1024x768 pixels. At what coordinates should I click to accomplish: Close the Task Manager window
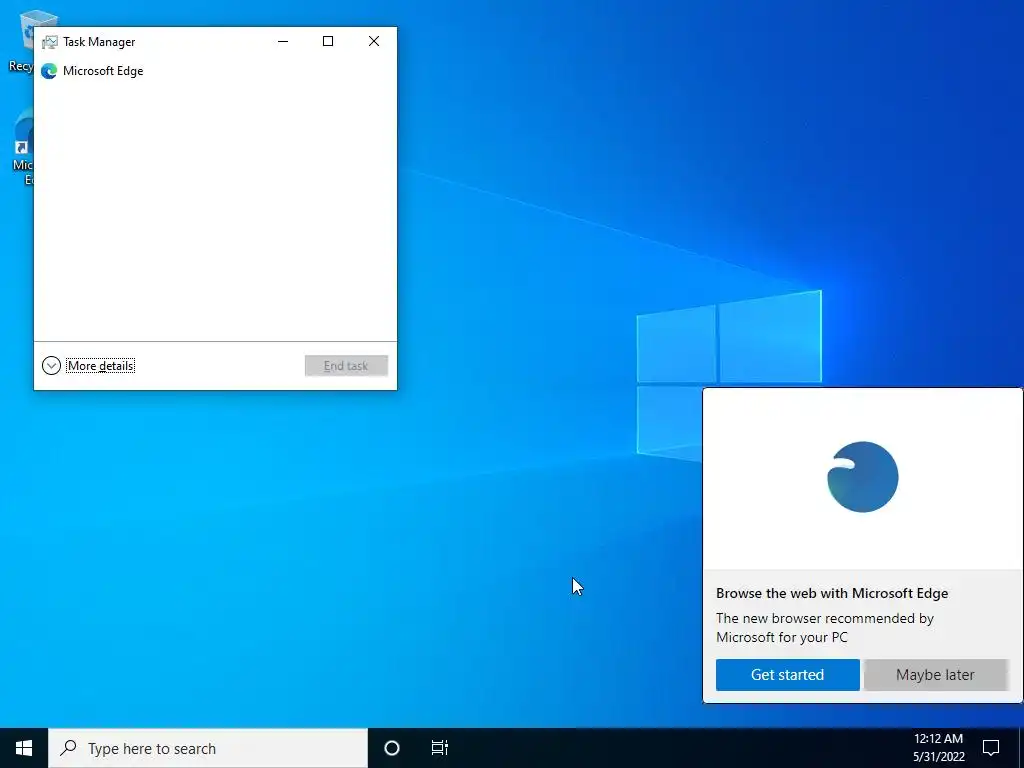pyautogui.click(x=374, y=41)
